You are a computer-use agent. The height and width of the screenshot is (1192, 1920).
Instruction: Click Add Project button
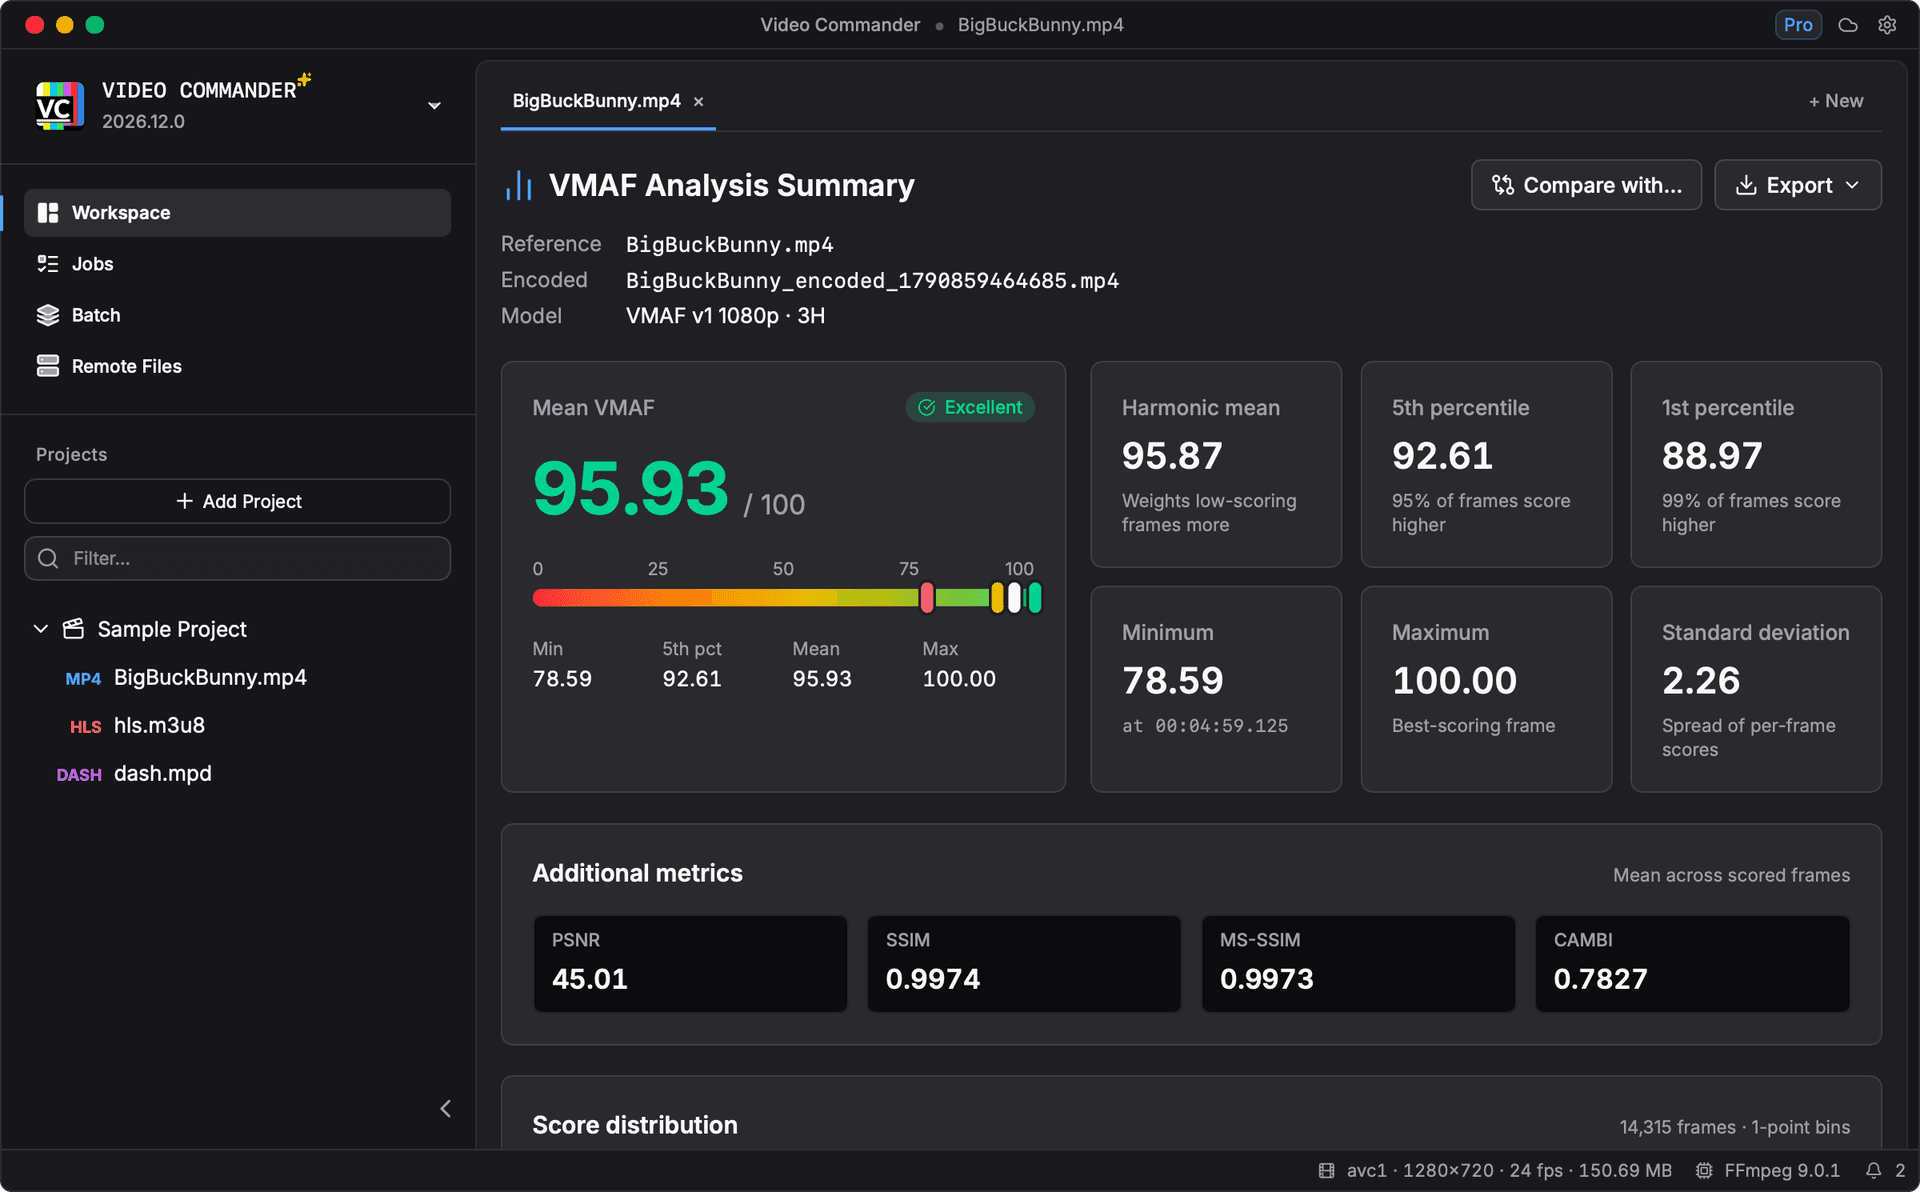point(237,501)
